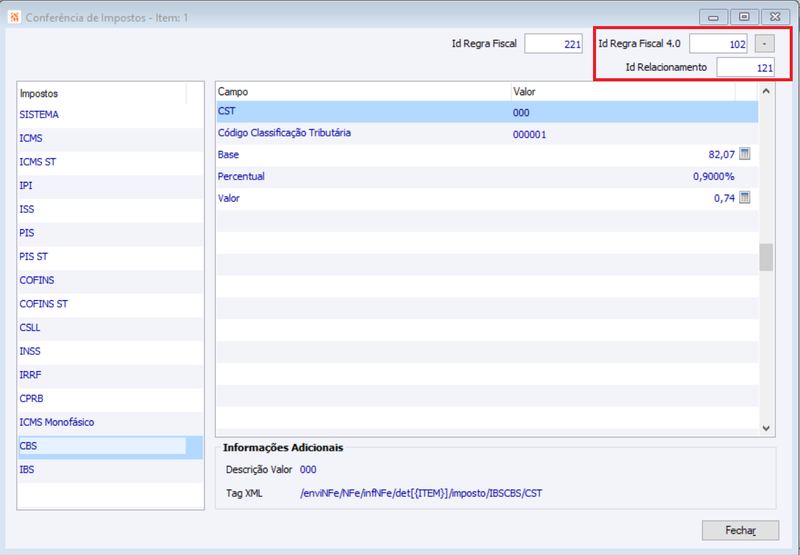This screenshot has height=555, width=800.
Task: Click the Id Relacionamento input field
Action: click(745, 67)
